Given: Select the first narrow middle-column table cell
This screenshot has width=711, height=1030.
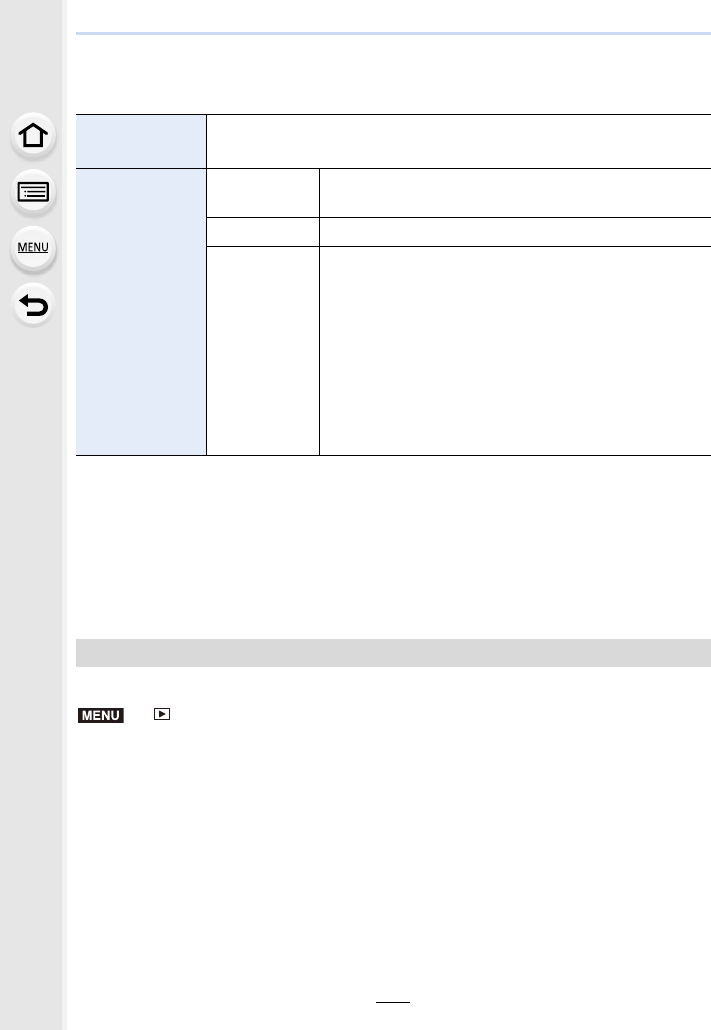Looking at the screenshot, I should pos(263,193).
